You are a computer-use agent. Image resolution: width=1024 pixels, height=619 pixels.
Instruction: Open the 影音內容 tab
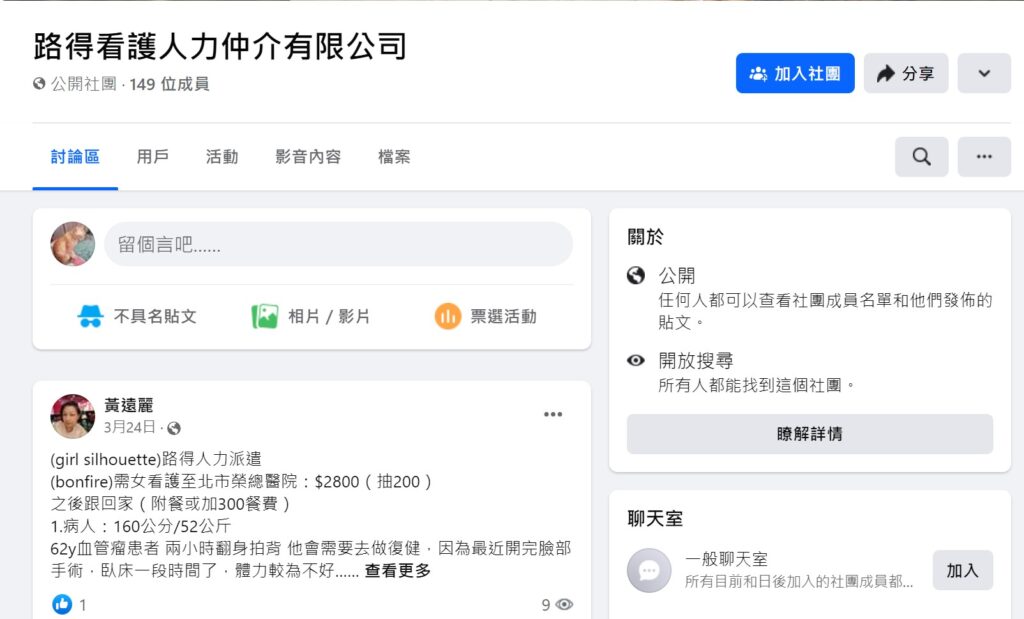click(x=308, y=157)
